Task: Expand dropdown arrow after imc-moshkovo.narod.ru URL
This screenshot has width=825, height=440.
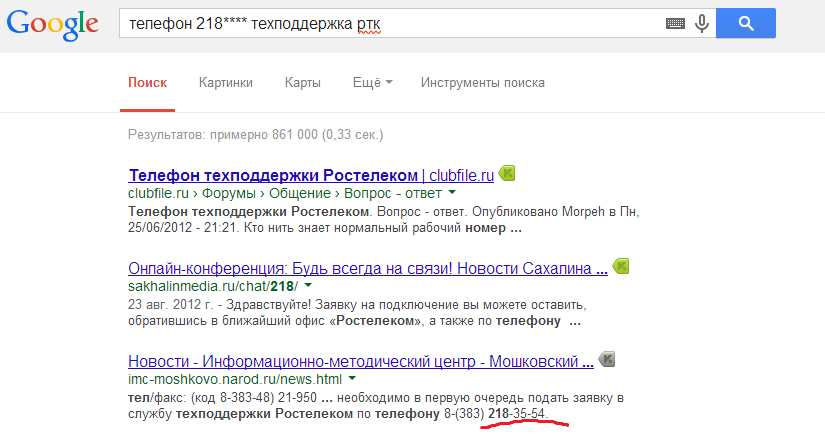Action: pos(352,379)
